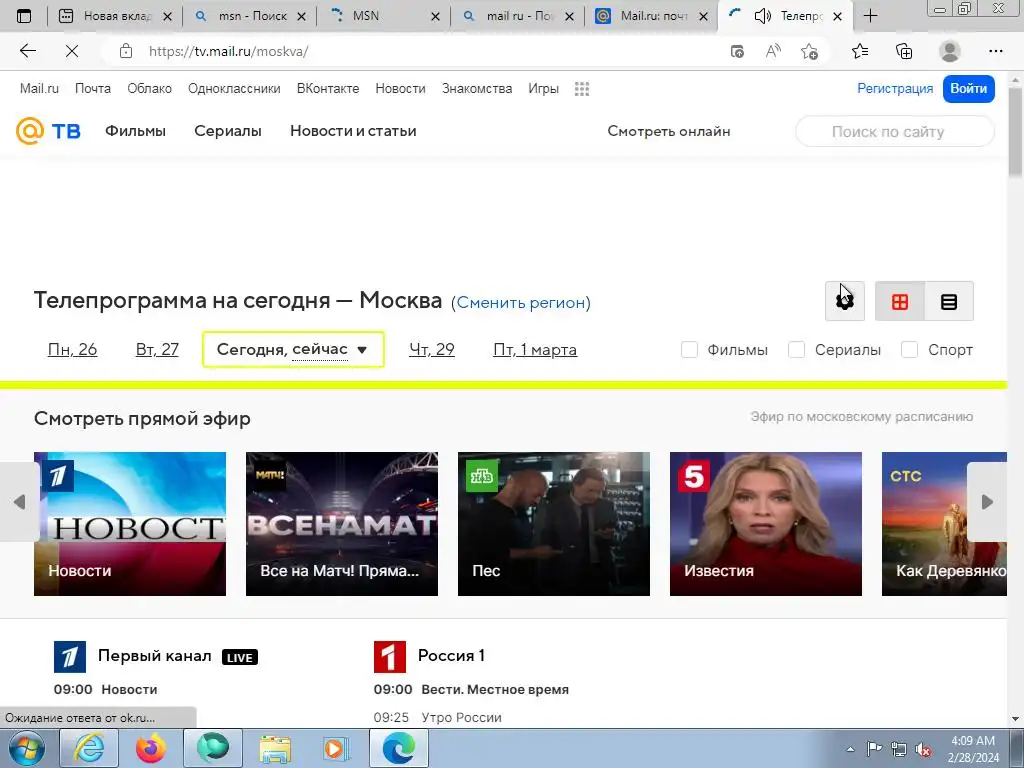Launch Firefox from the taskbar
The image size is (1024, 768).
(151, 748)
